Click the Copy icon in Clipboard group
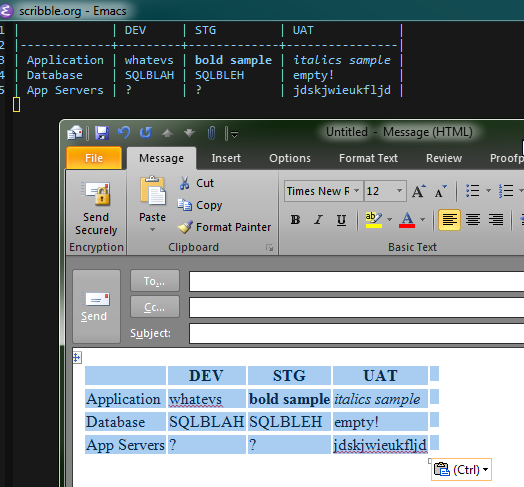This screenshot has height=487, width=524. click(x=184, y=205)
